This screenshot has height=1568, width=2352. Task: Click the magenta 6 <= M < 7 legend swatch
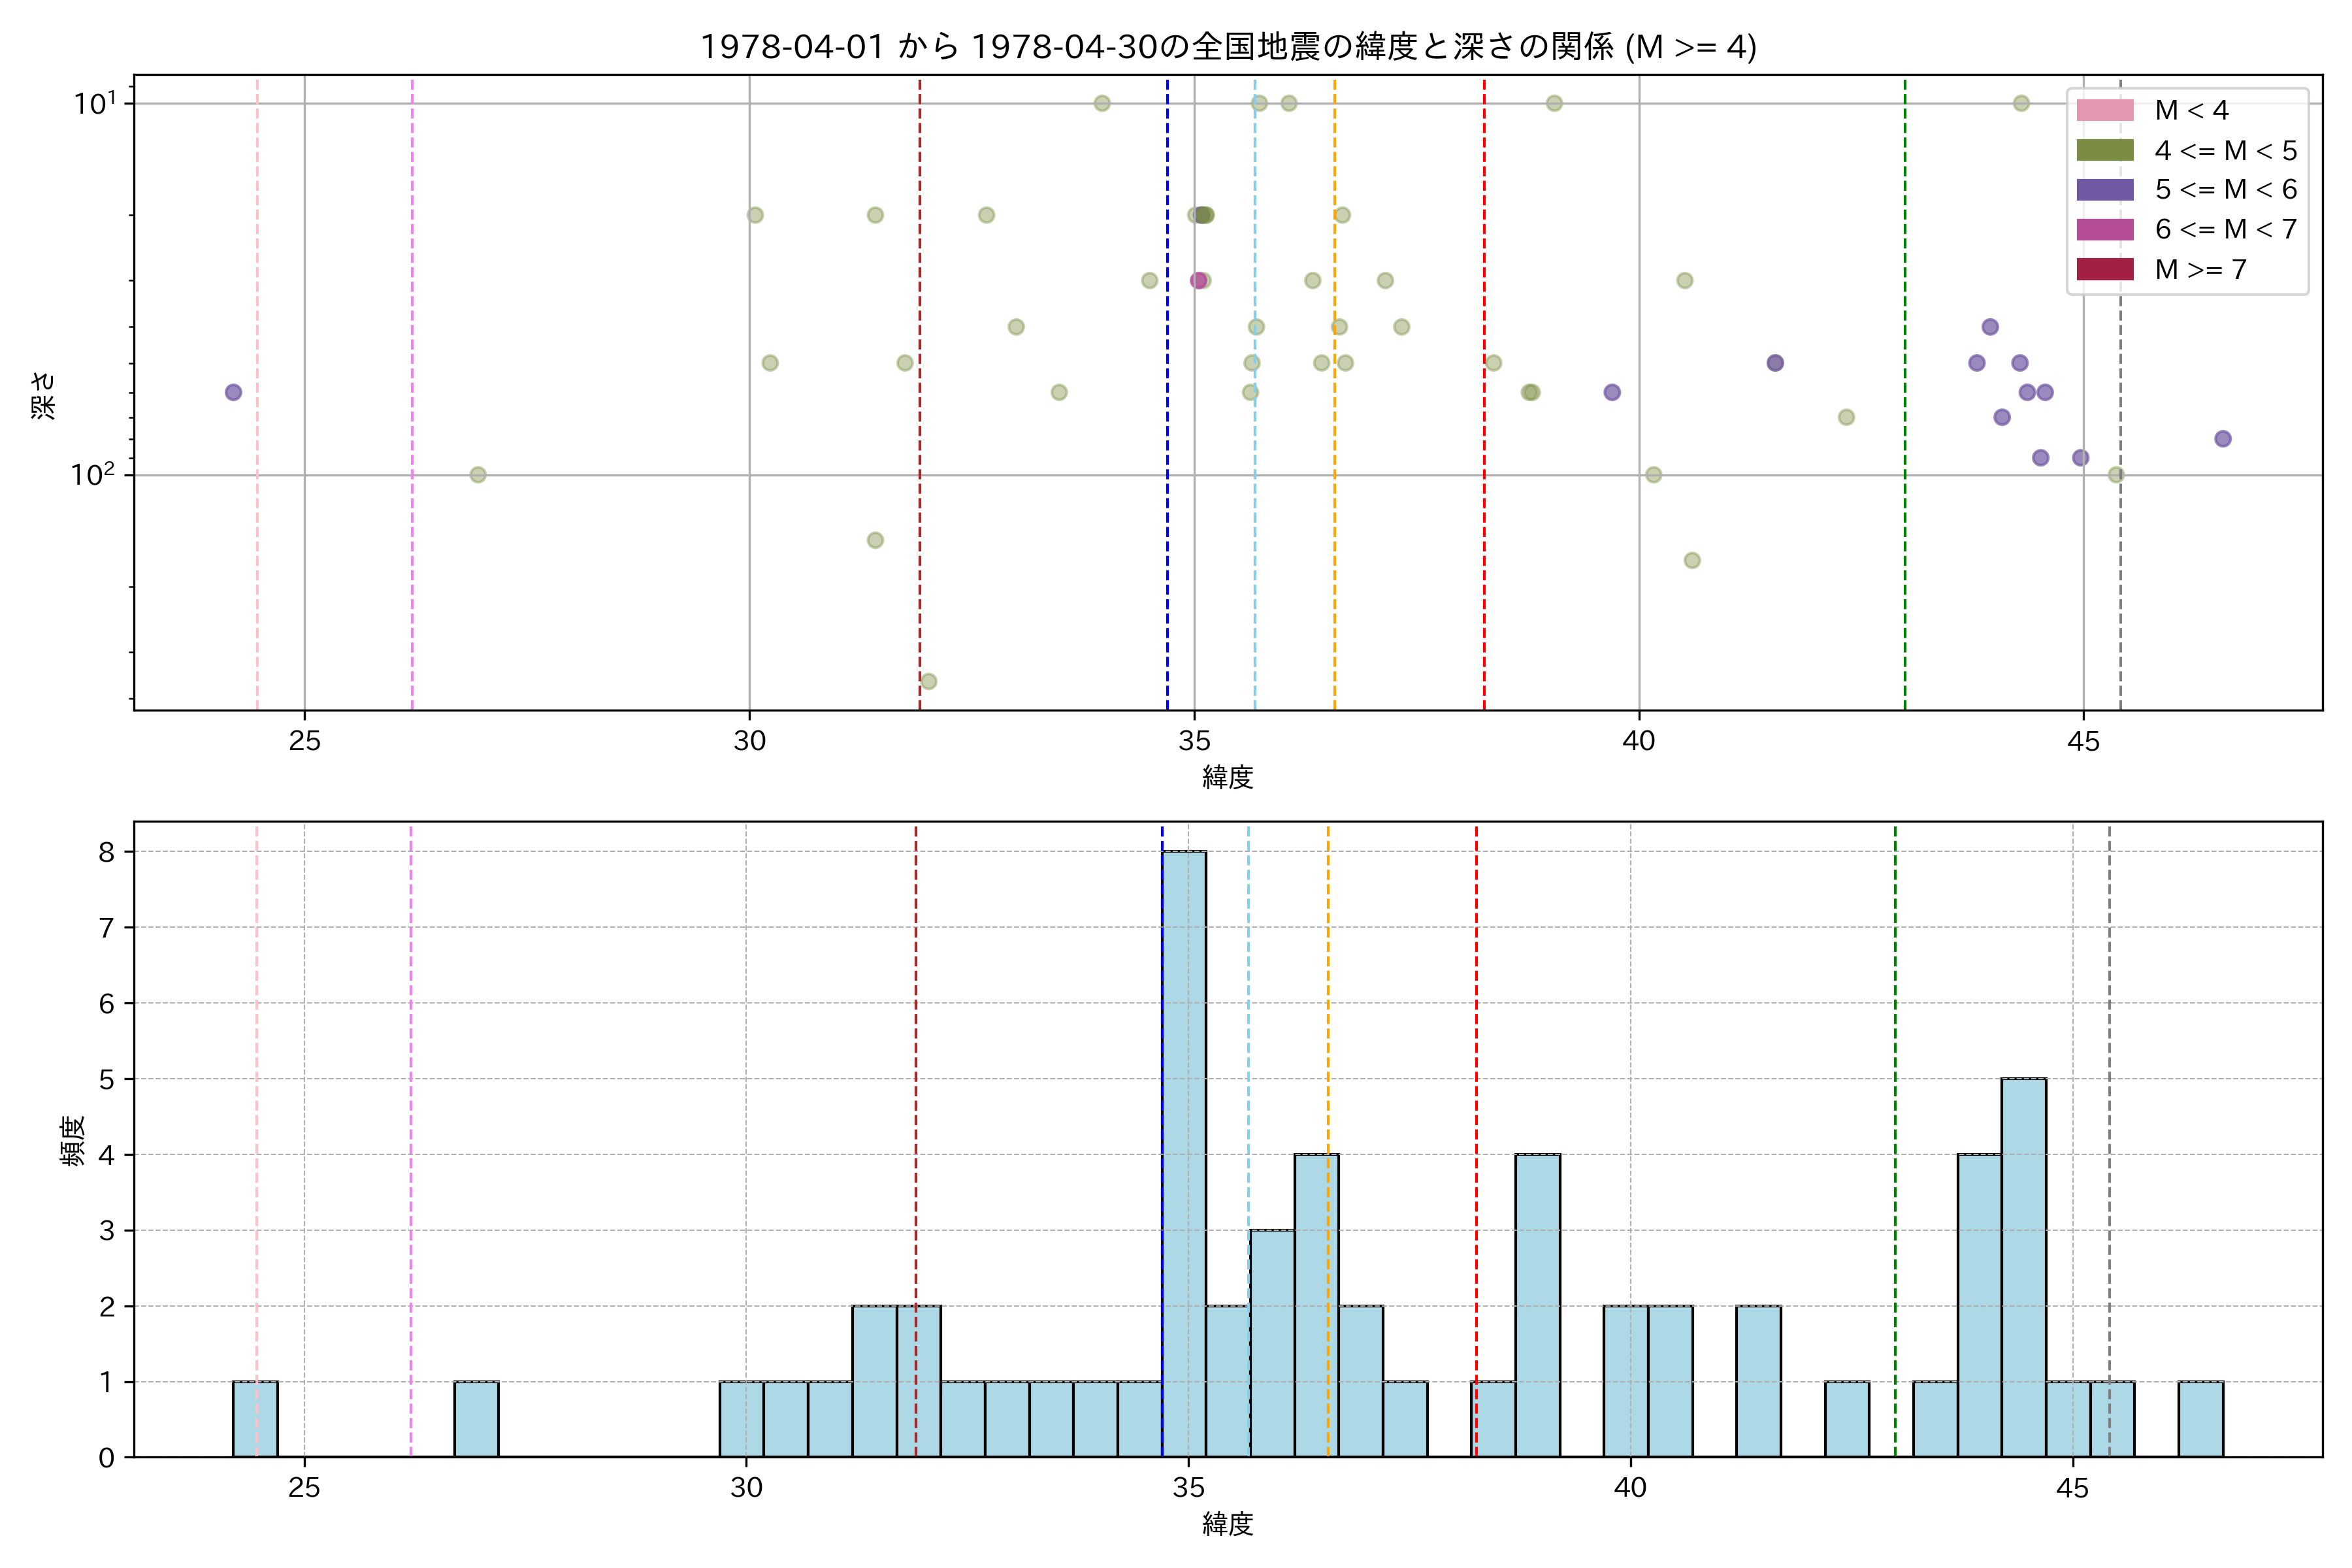tap(2104, 230)
